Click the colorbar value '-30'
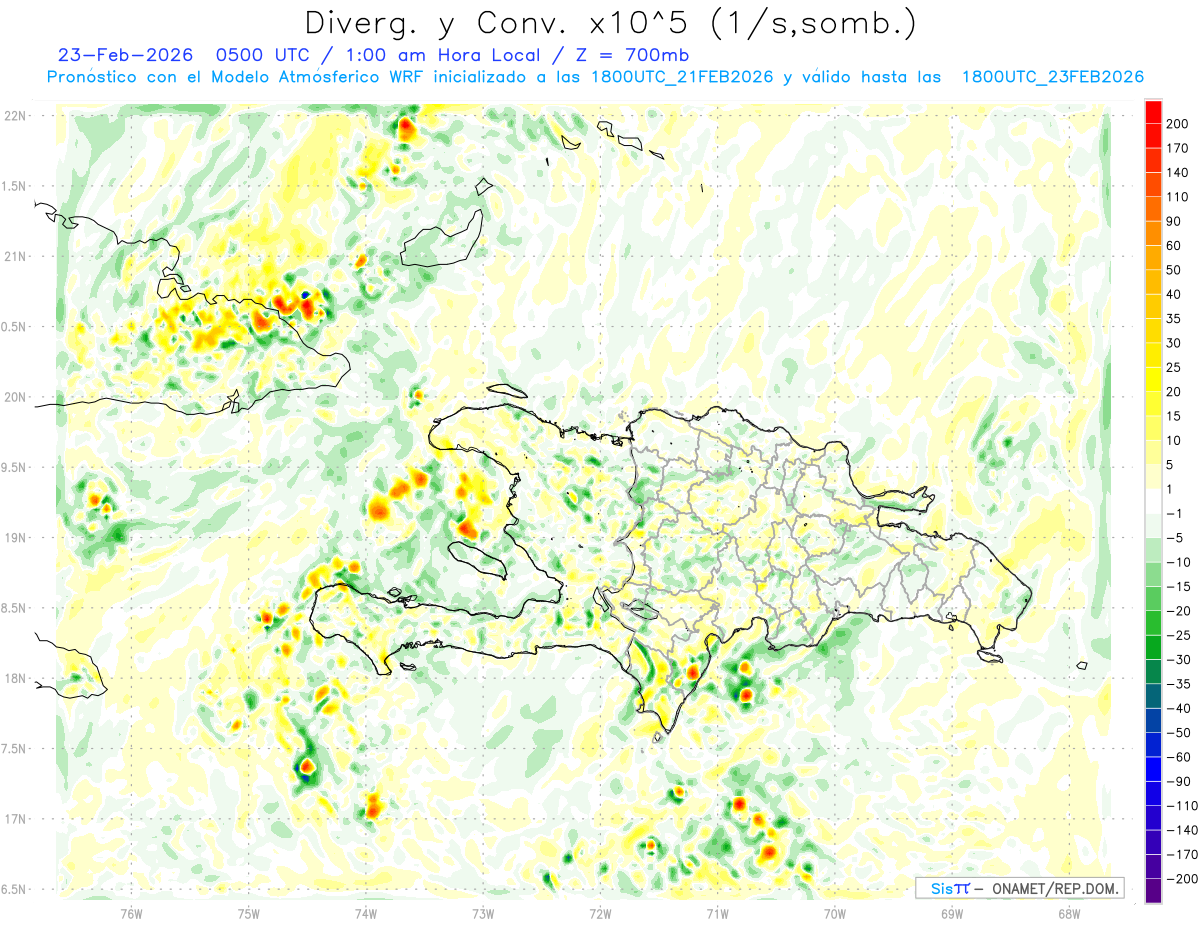The image size is (1200, 927). click(x=1178, y=659)
